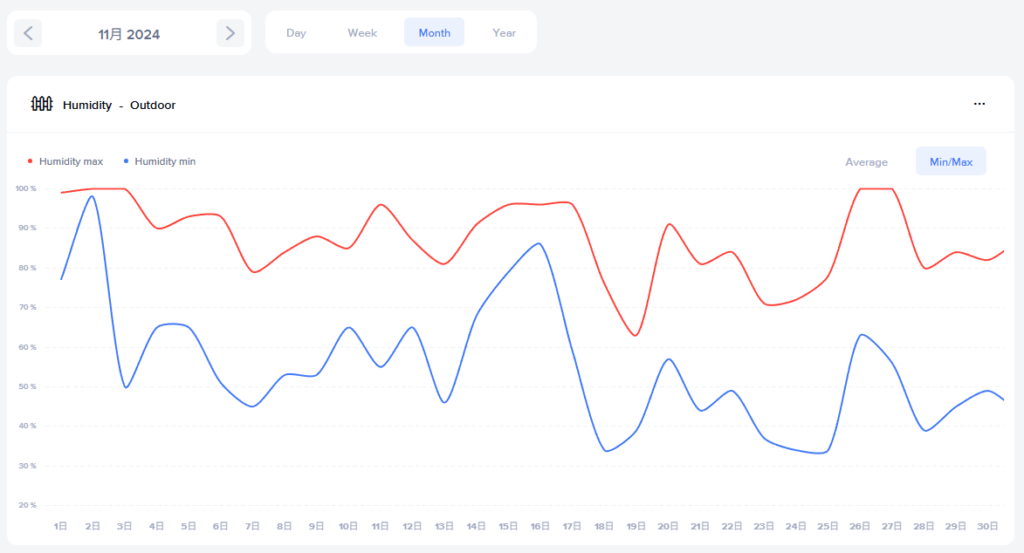This screenshot has width=1024, height=553.
Task: Select the Month view tab
Action: click(434, 33)
